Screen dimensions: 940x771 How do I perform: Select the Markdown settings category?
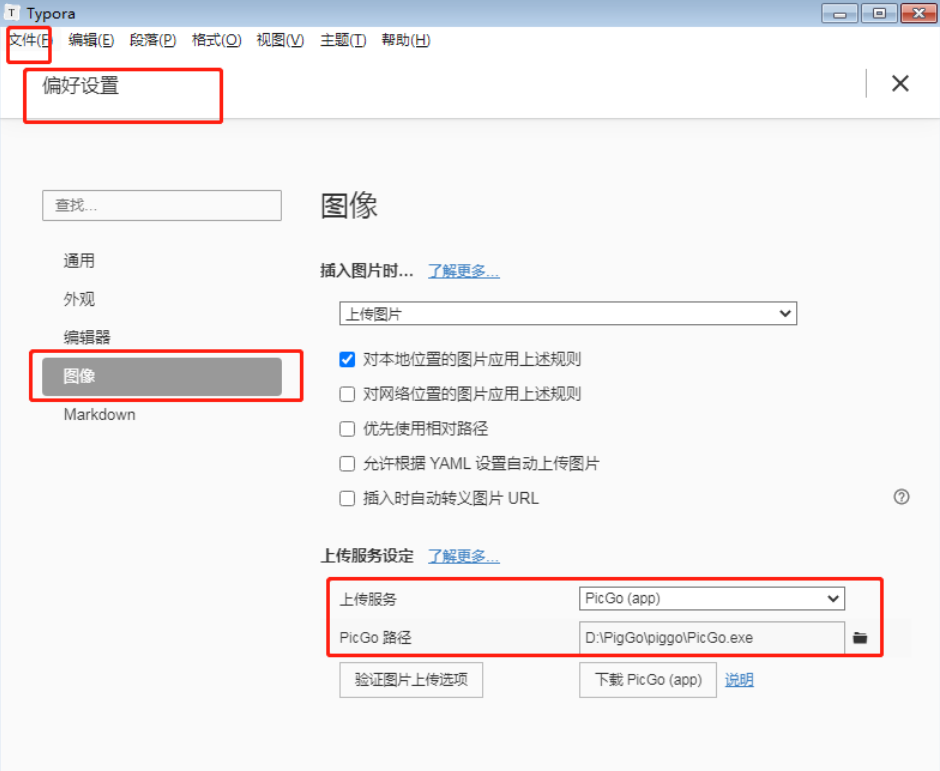(x=100, y=414)
